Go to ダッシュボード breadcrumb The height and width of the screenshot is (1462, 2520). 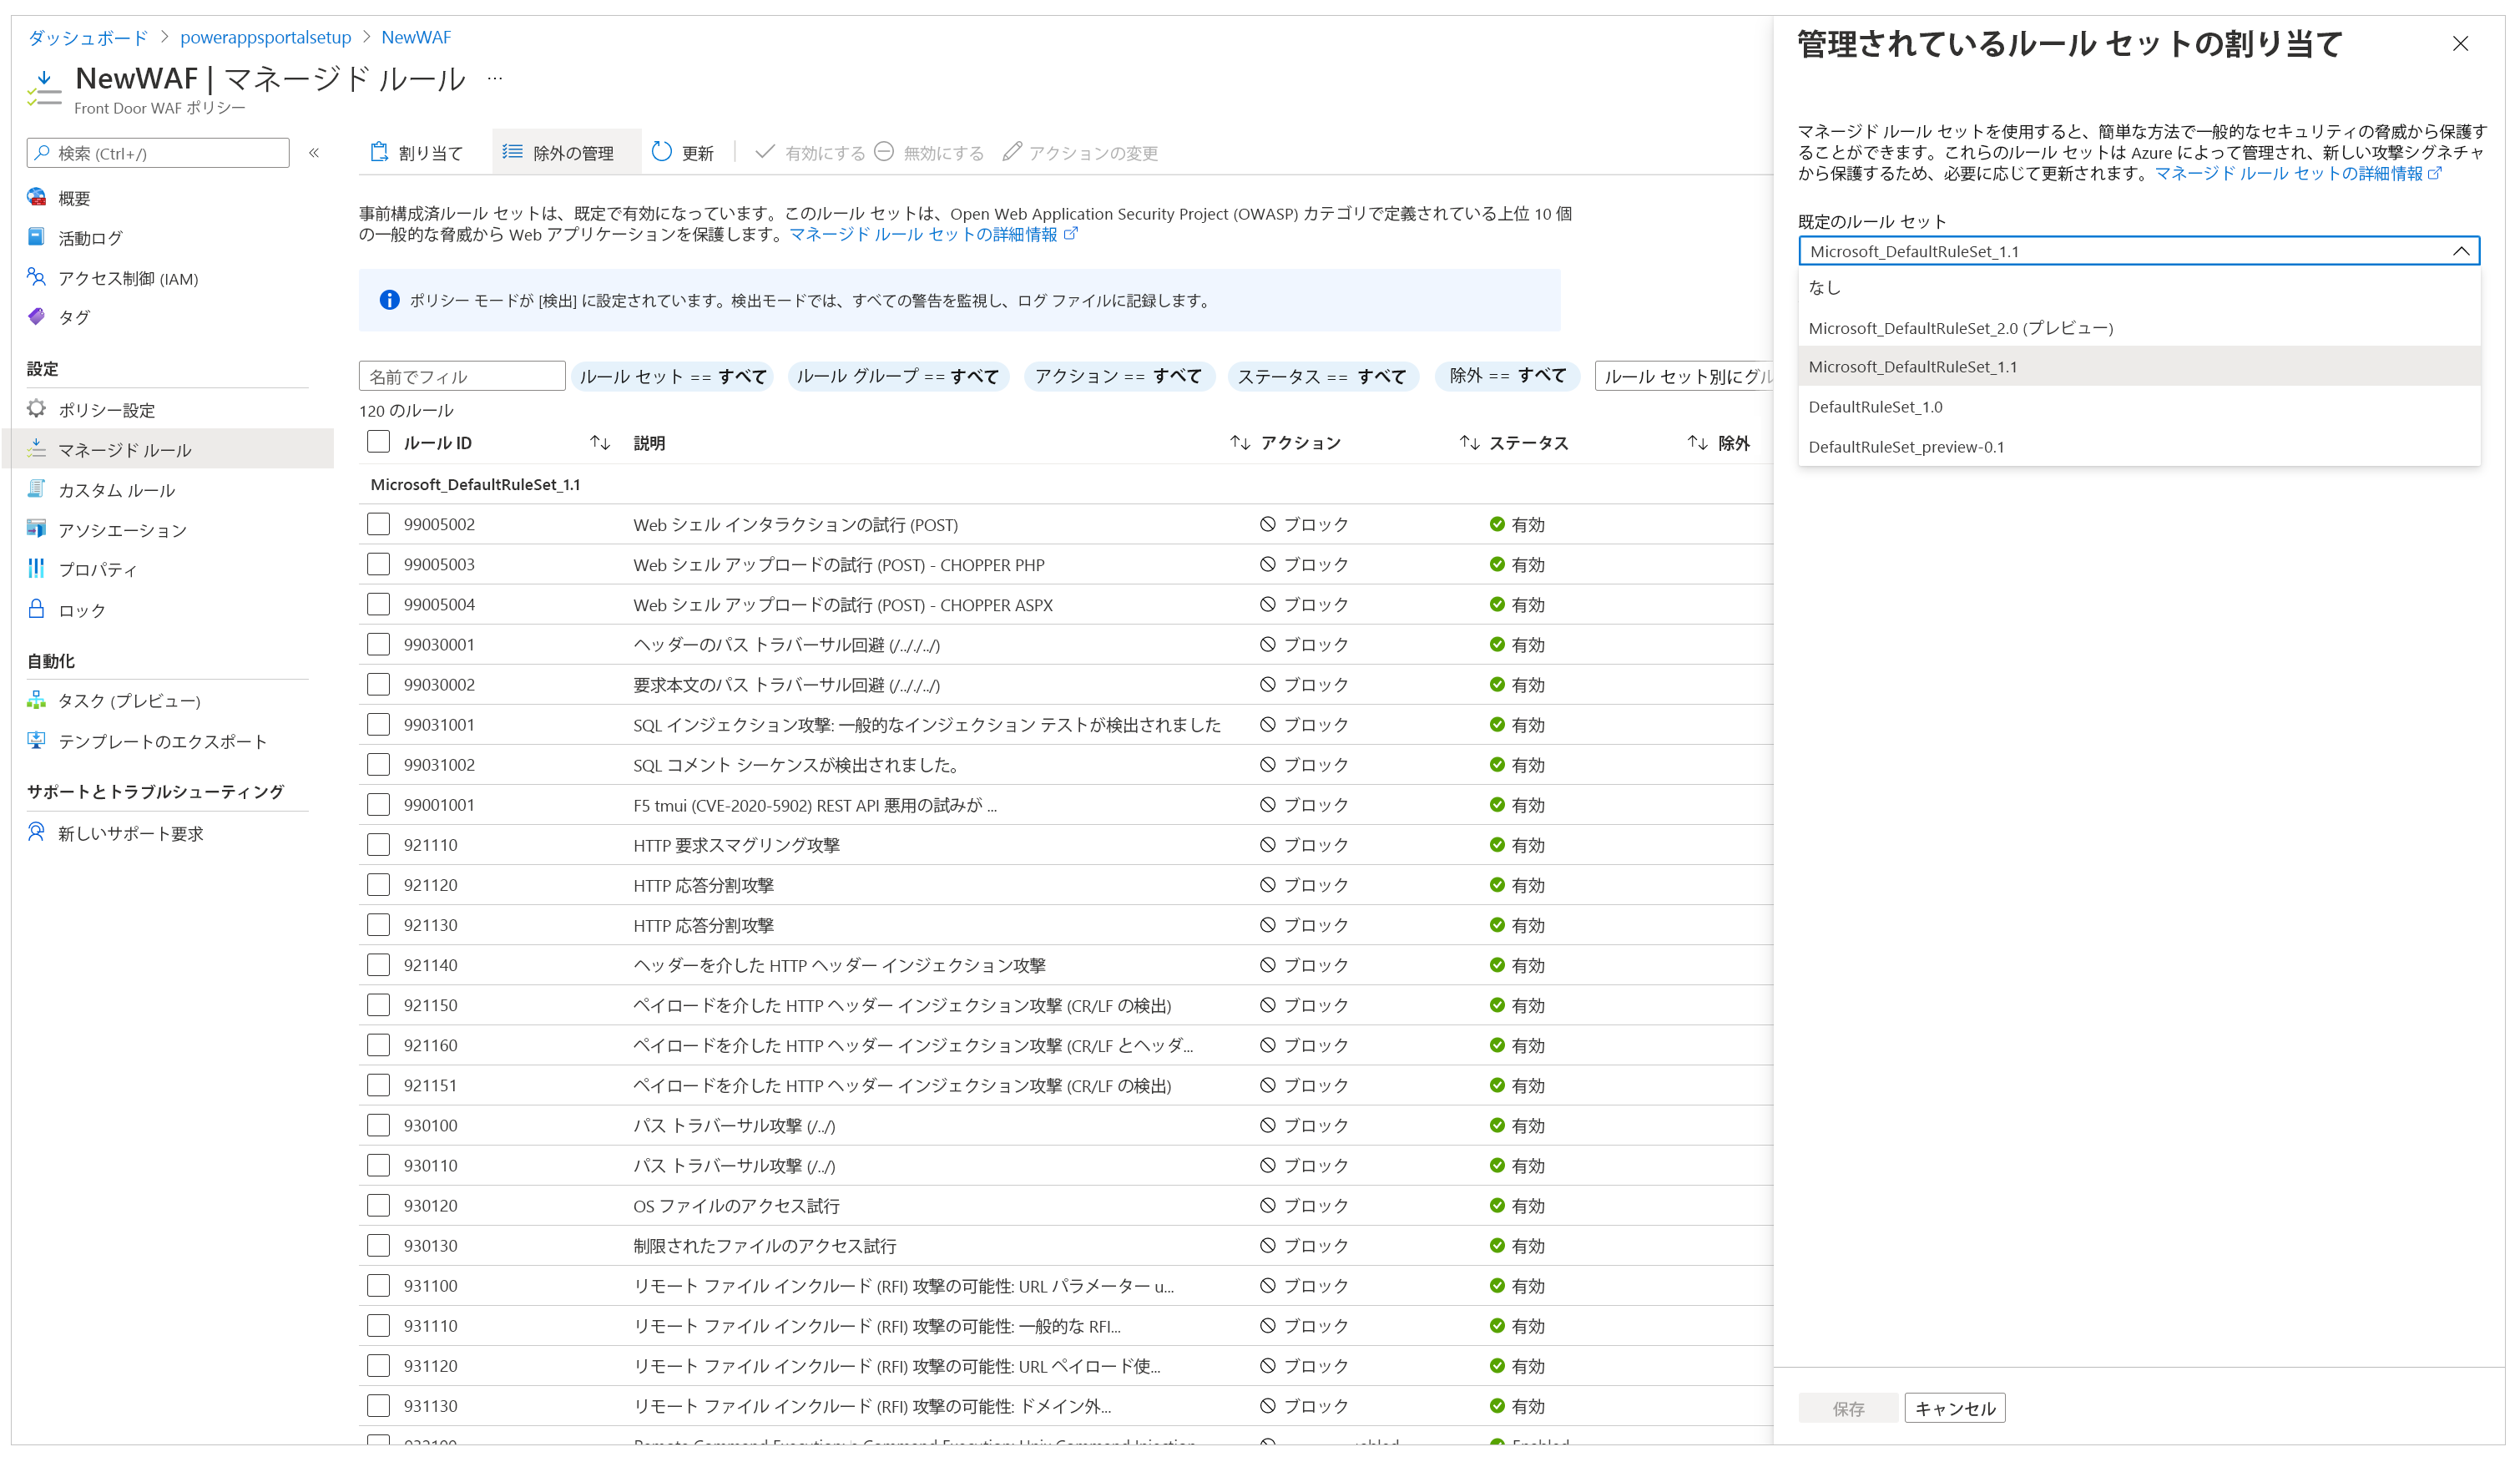[x=88, y=37]
